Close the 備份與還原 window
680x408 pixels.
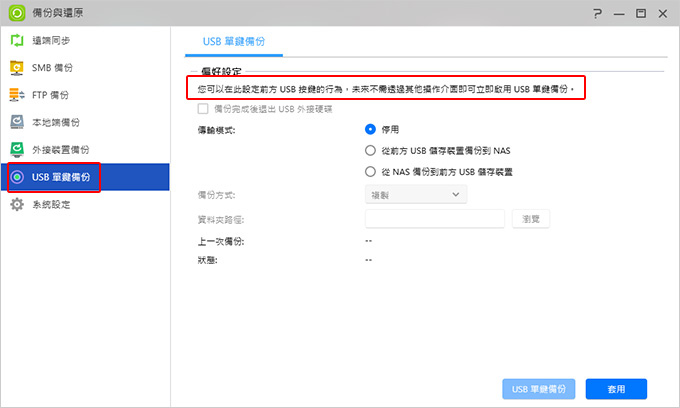click(x=663, y=13)
